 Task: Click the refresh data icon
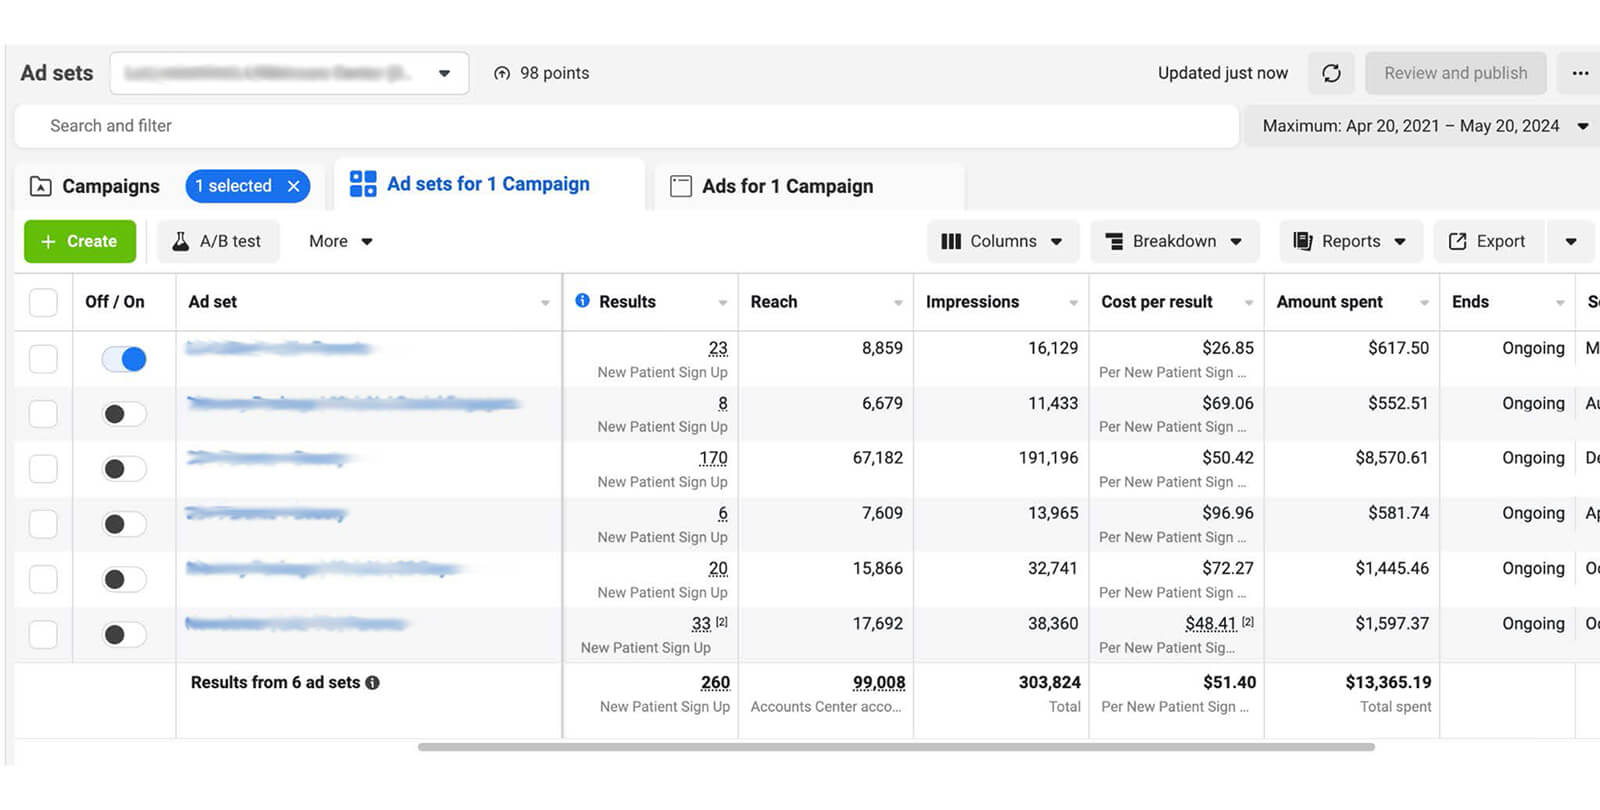point(1331,73)
